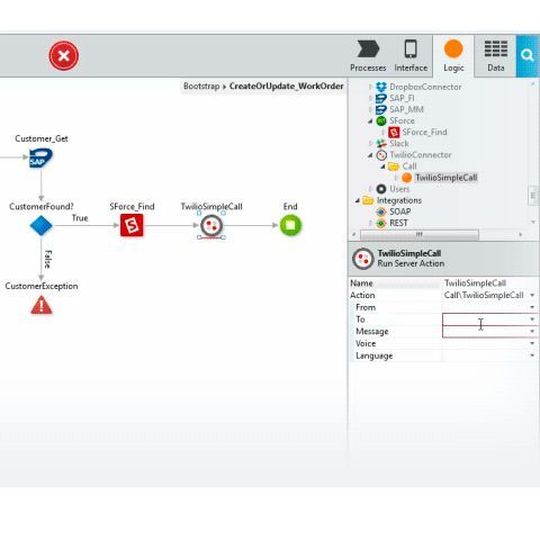Click the tree horizontal scrollbar thumb
Viewport: 540px width, 540px height.
(x=419, y=235)
